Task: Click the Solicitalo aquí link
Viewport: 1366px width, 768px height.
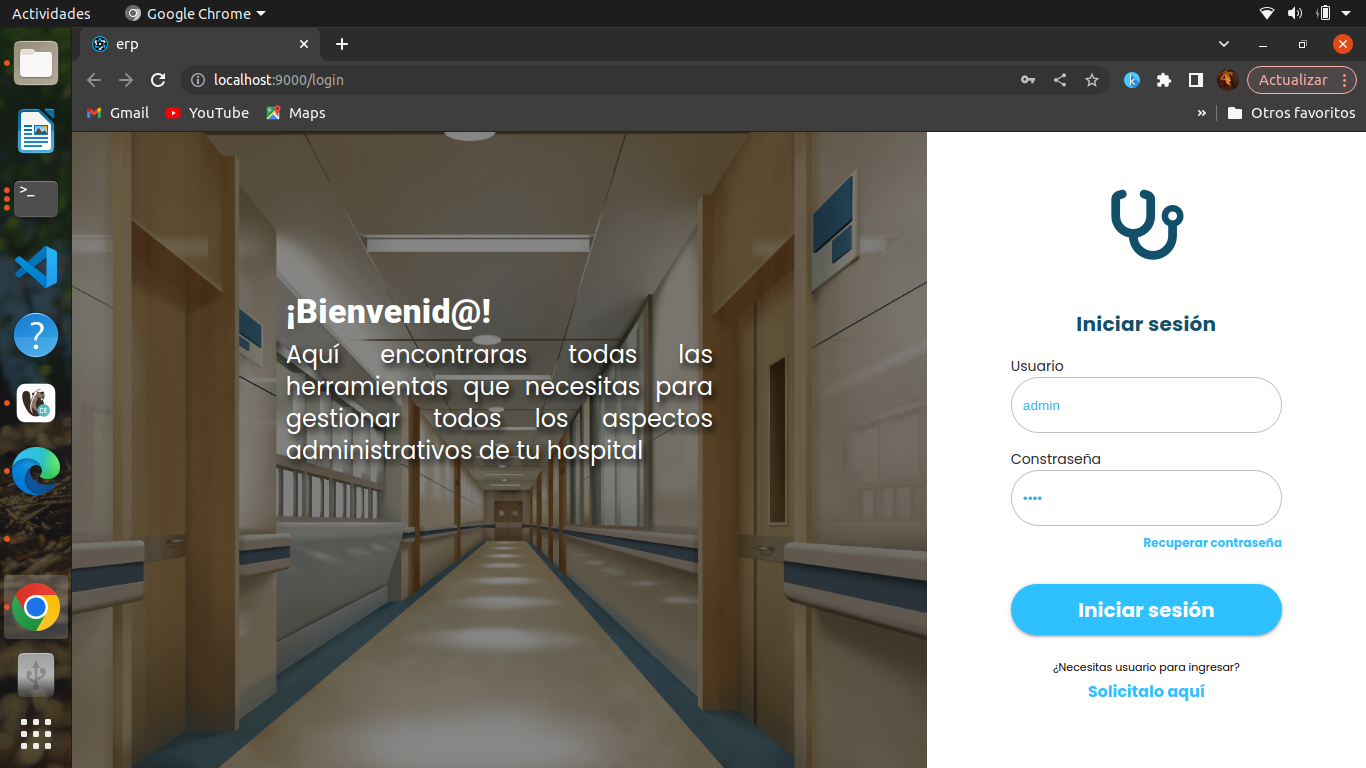Action: 1146,691
